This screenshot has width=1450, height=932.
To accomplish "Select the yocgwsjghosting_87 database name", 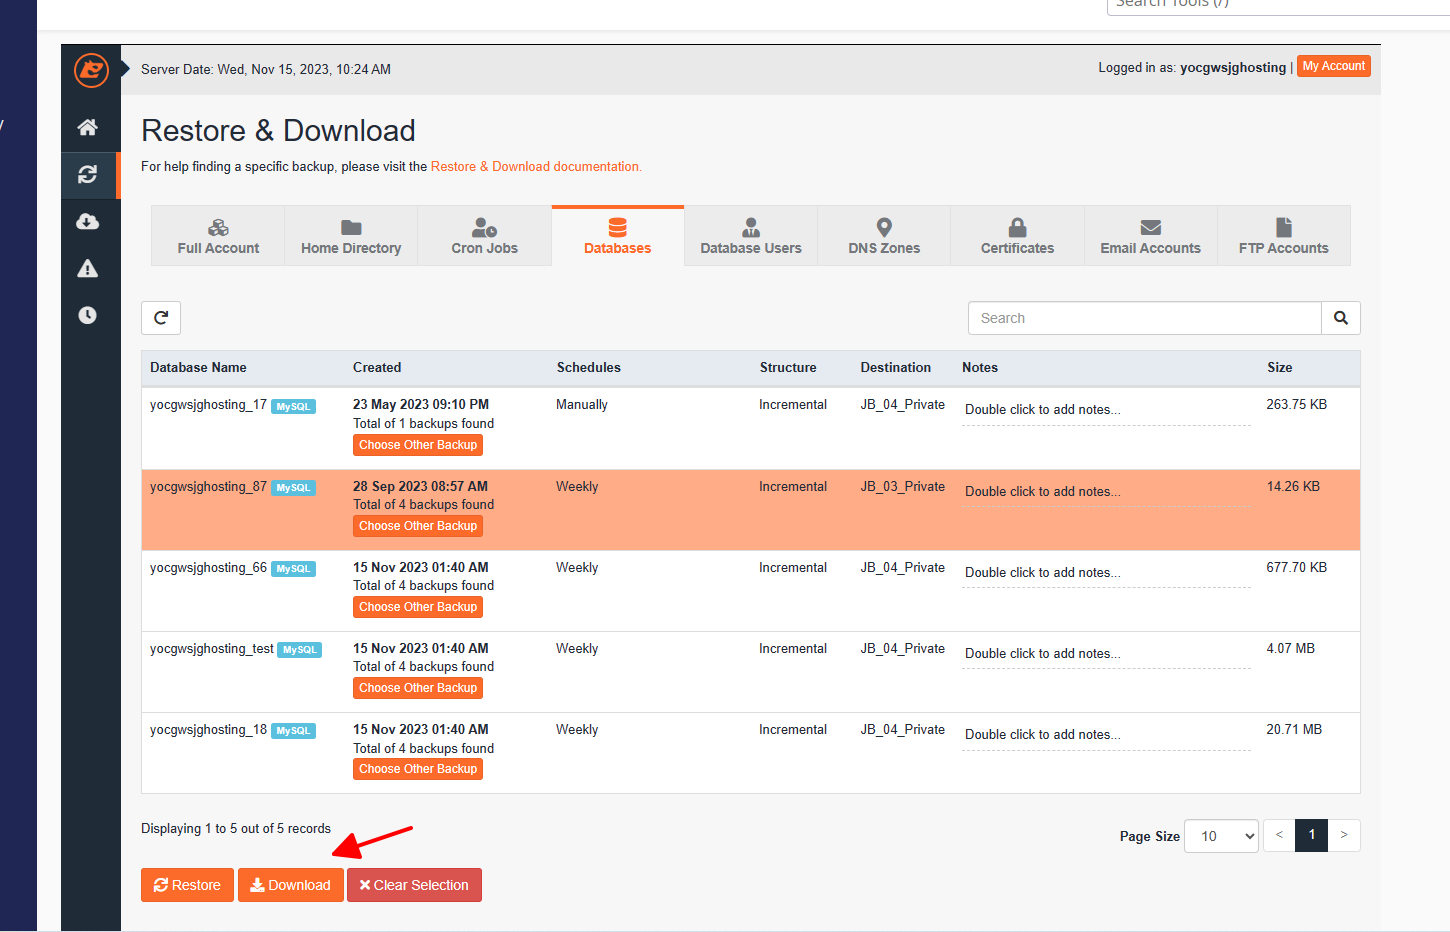I will coord(208,487).
